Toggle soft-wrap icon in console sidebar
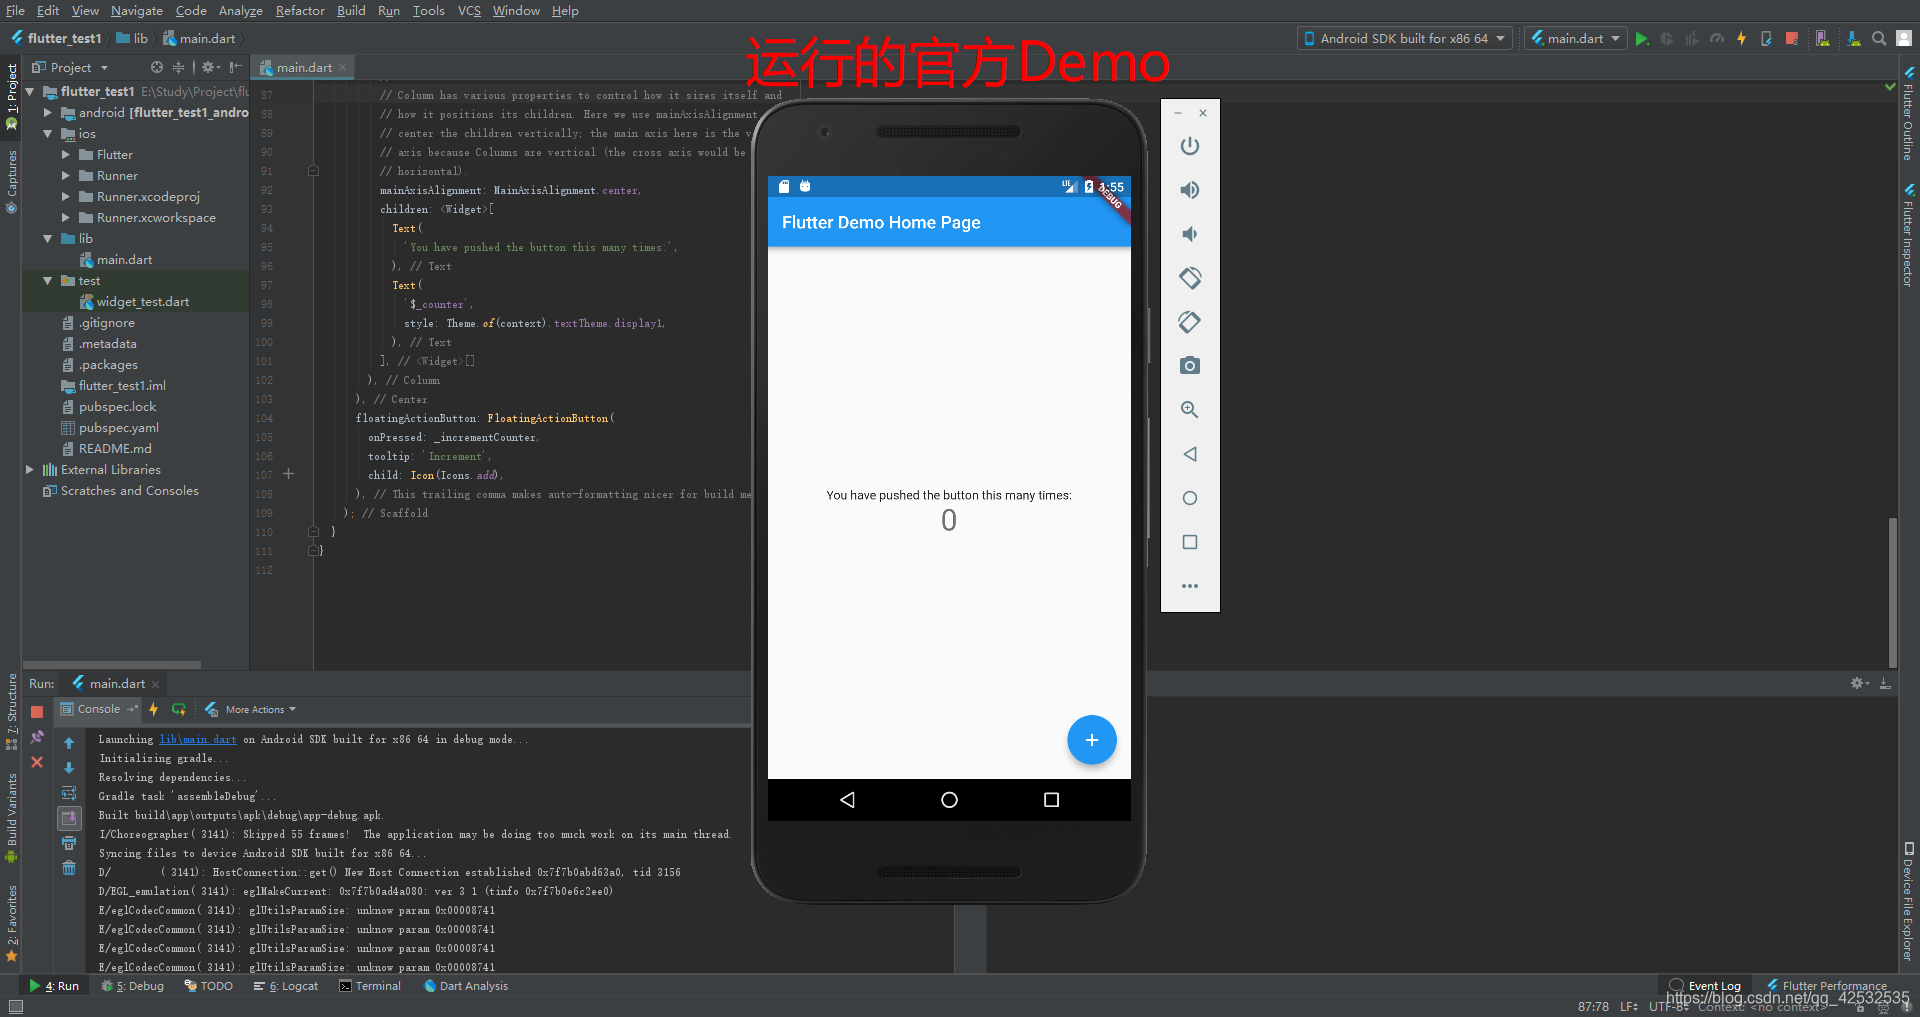Image resolution: width=1920 pixels, height=1017 pixels. coord(69,792)
